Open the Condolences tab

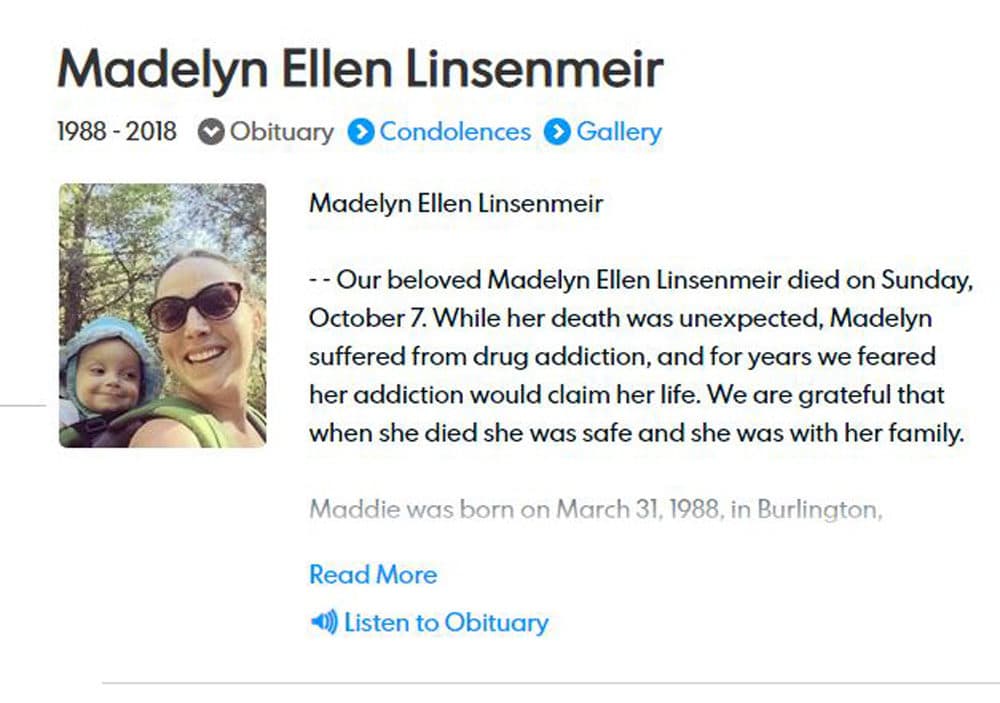pyautogui.click(x=455, y=132)
